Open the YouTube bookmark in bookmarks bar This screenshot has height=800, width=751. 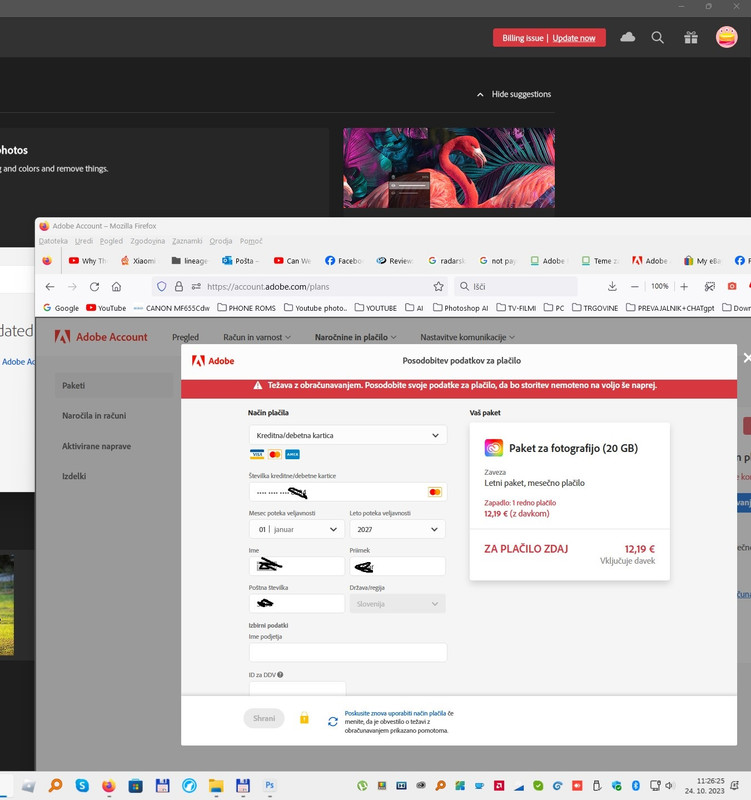(106, 308)
